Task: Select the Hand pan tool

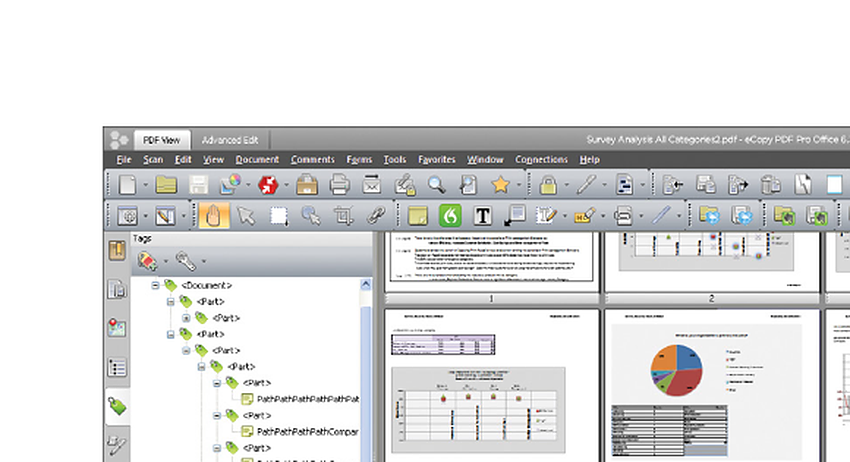Action: pyautogui.click(x=213, y=216)
